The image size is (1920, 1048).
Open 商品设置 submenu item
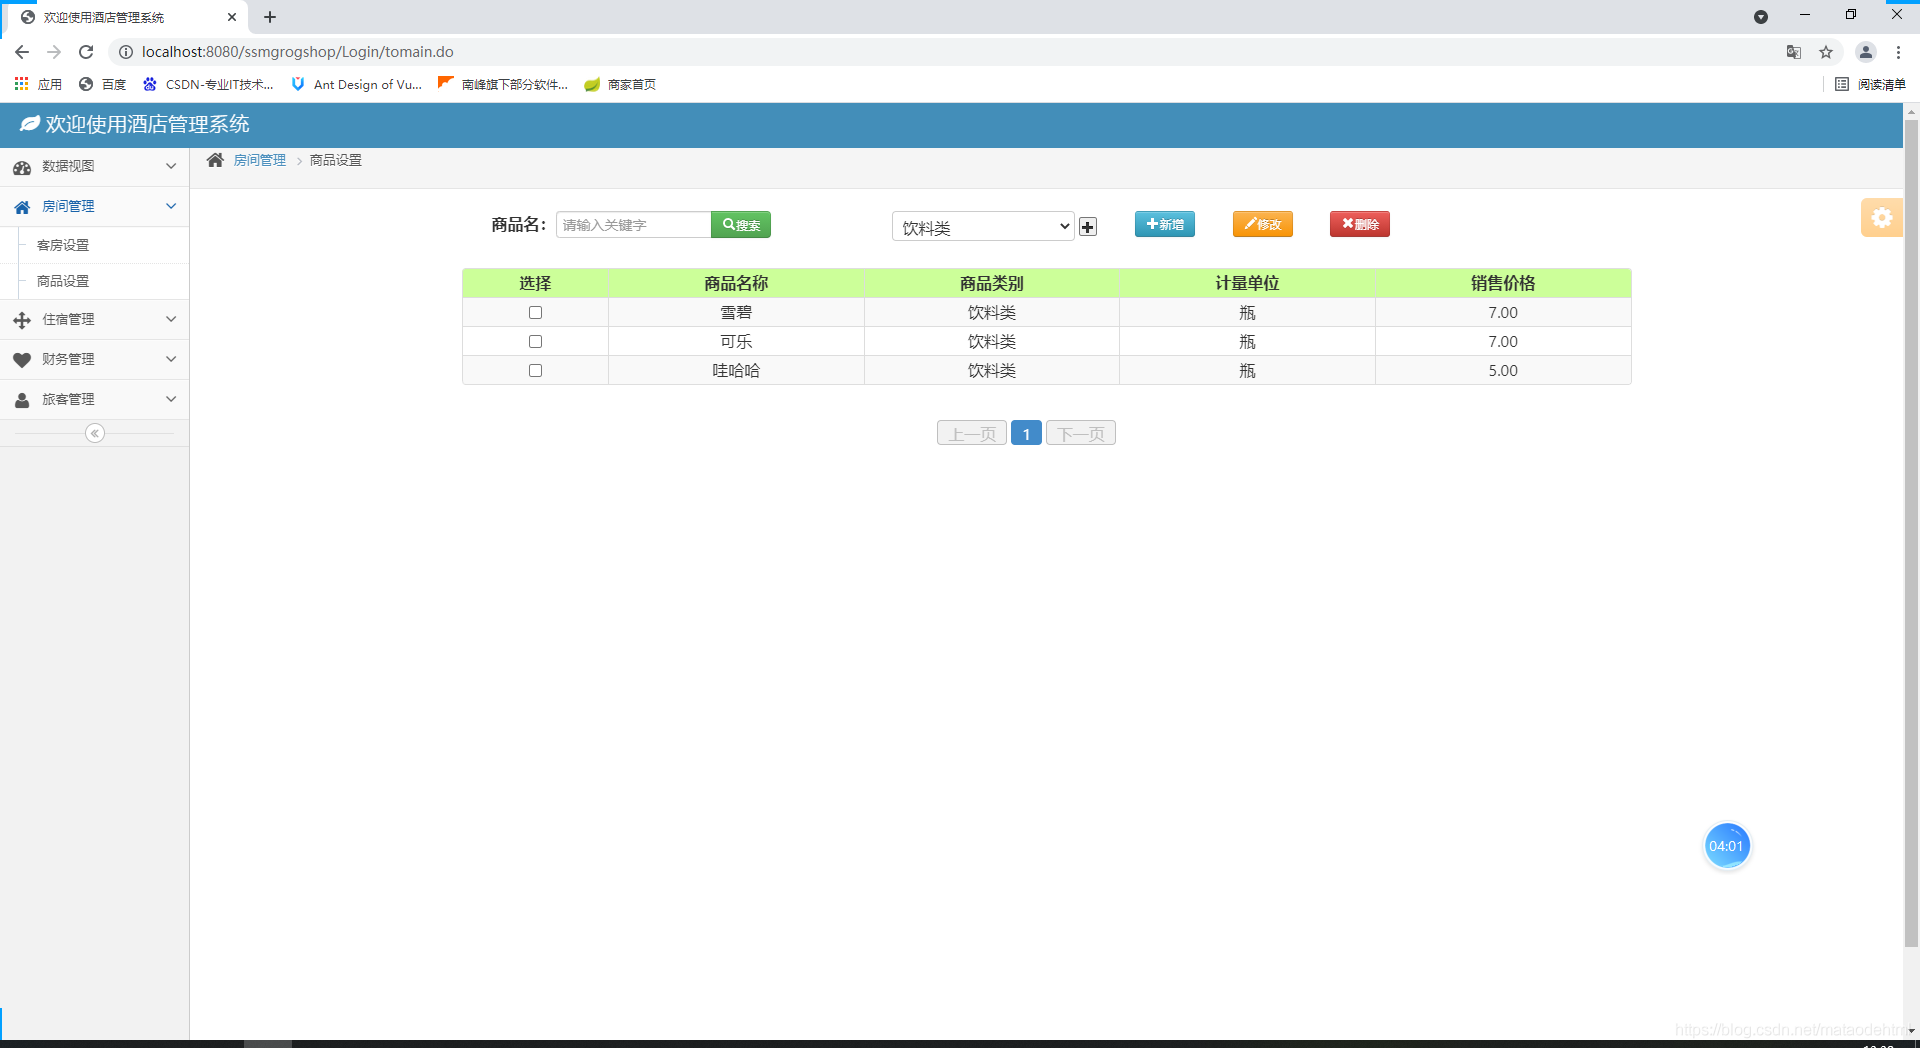[x=63, y=281]
